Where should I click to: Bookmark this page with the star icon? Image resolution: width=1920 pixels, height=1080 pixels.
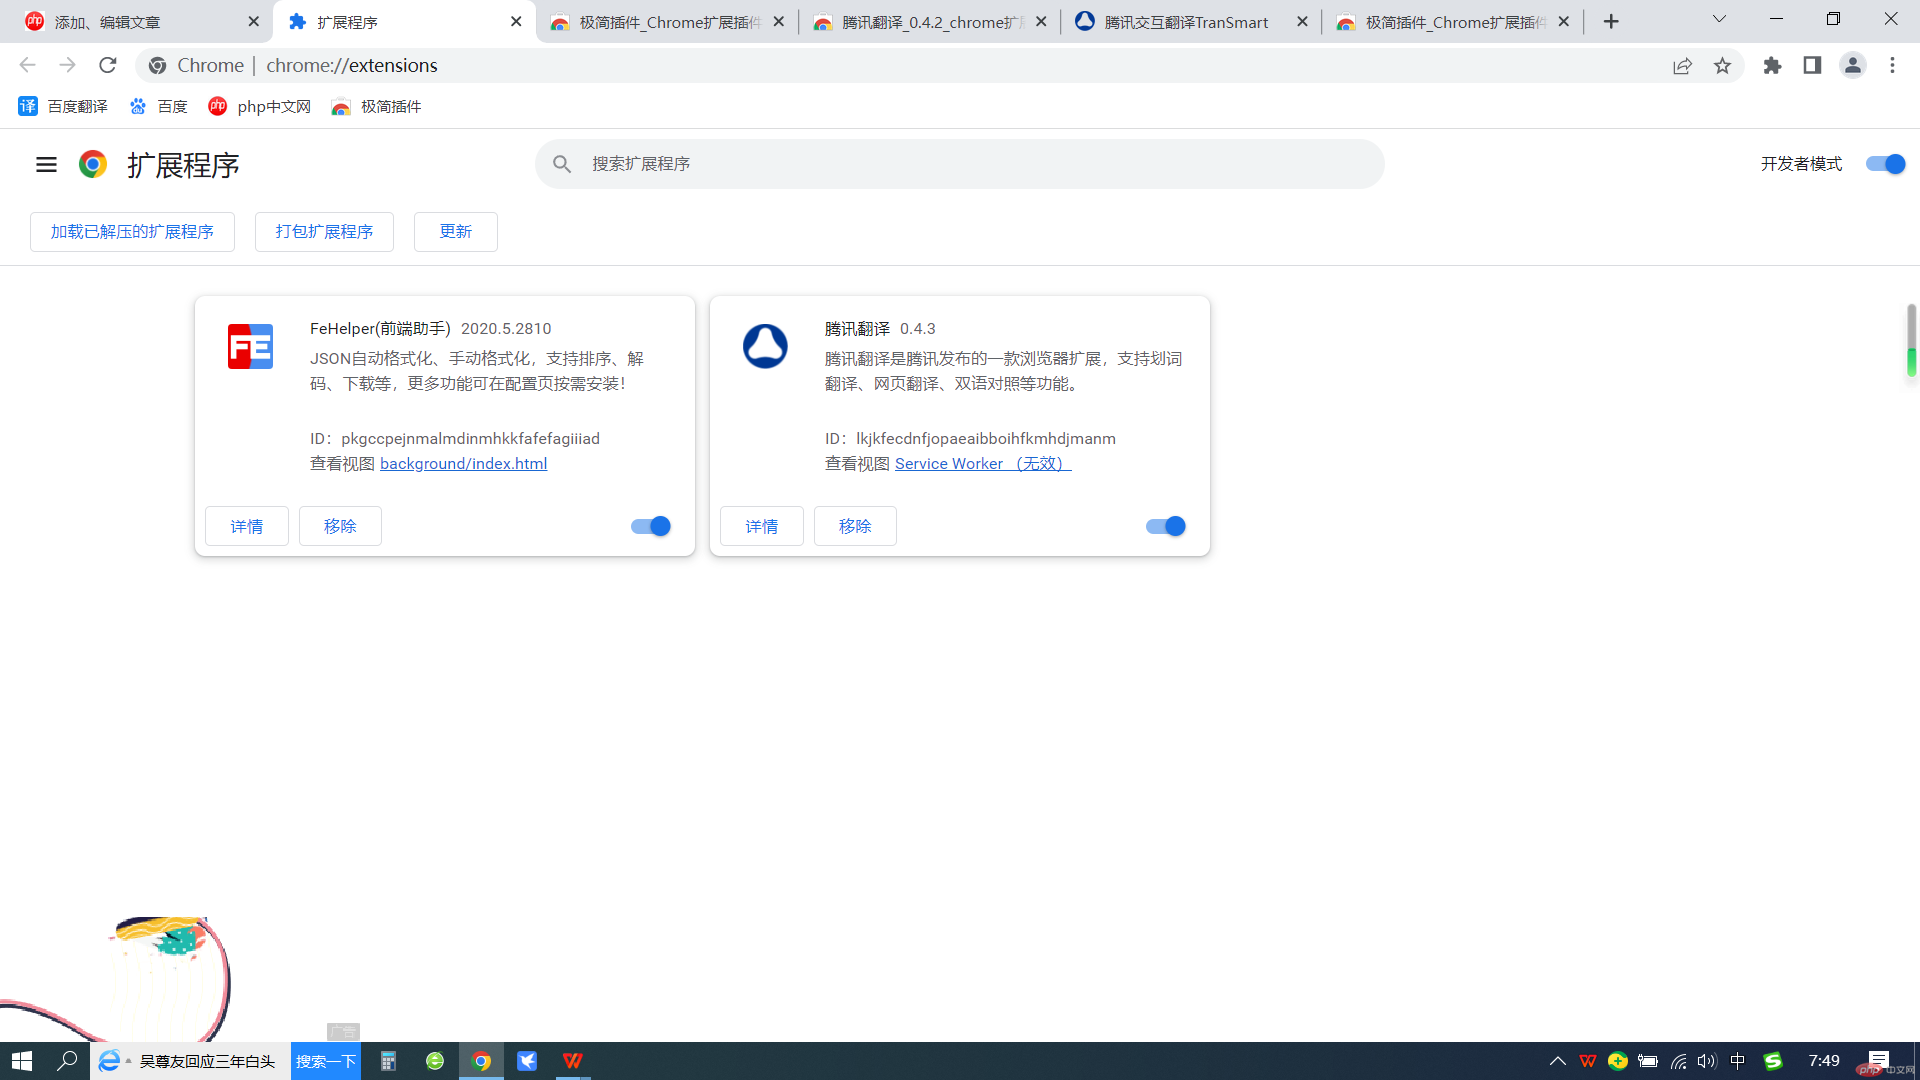tap(1722, 65)
